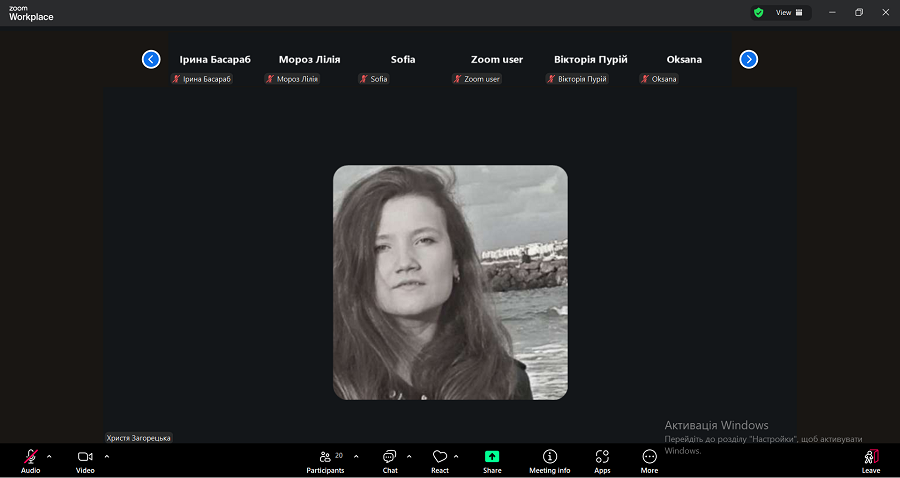Open the More options menu
The height and width of the screenshot is (478, 900).
tap(649, 461)
